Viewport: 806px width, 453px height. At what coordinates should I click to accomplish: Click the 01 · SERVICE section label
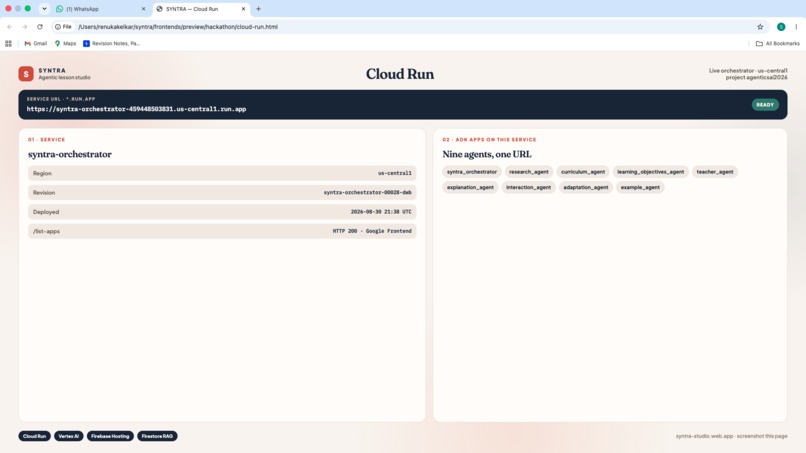46,140
